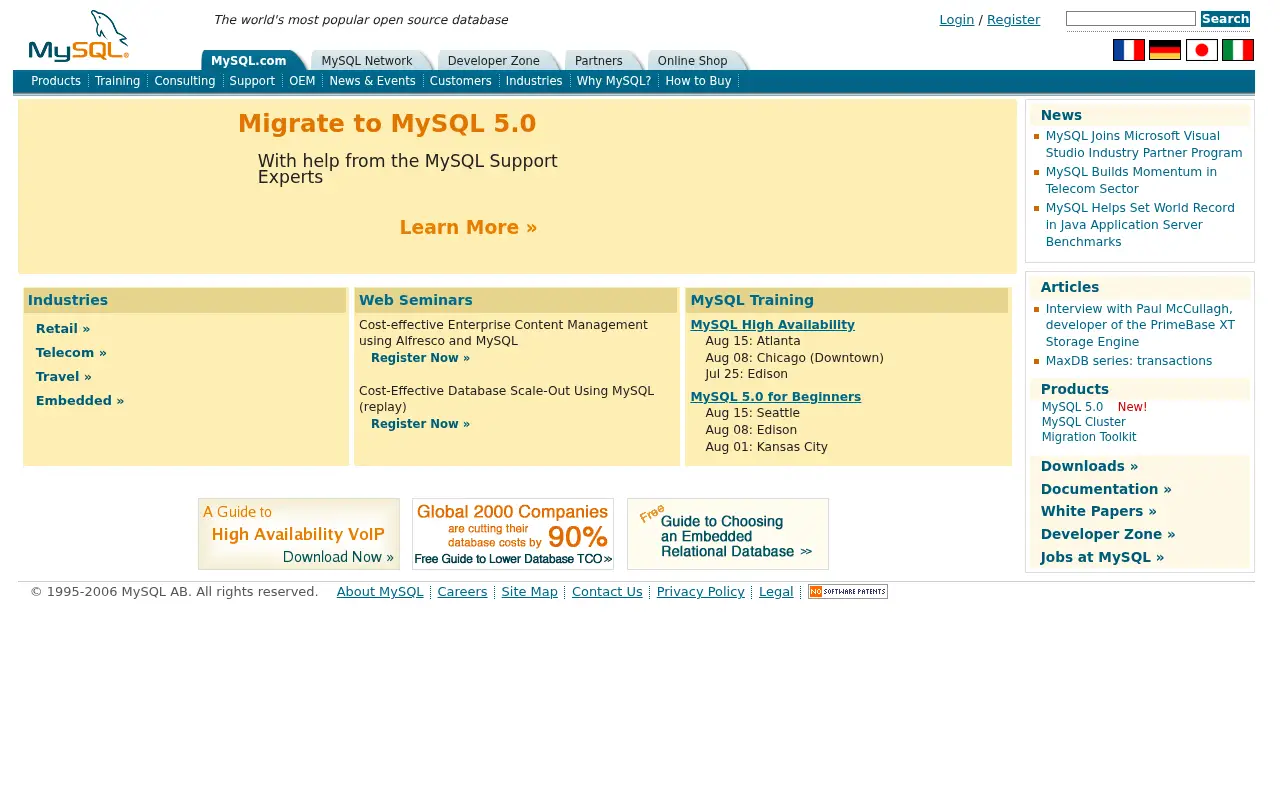Register Now for the Alfresco seminar

[x=420, y=358]
